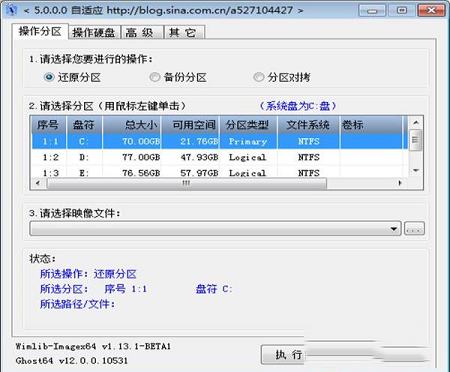Click the 所选路径/文件 status label
Viewport: 450px width, 372px height.
pos(77,304)
